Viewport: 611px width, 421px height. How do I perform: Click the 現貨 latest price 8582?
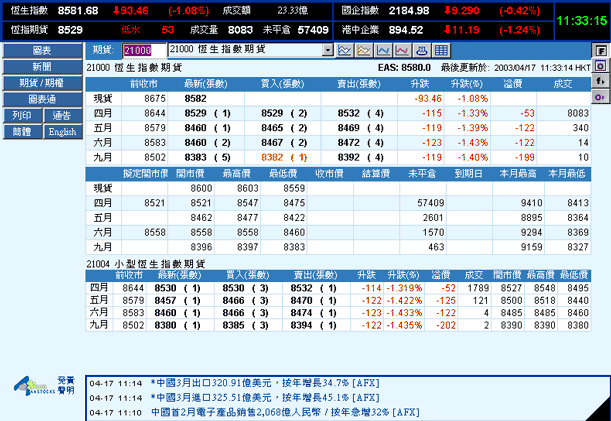click(x=196, y=99)
